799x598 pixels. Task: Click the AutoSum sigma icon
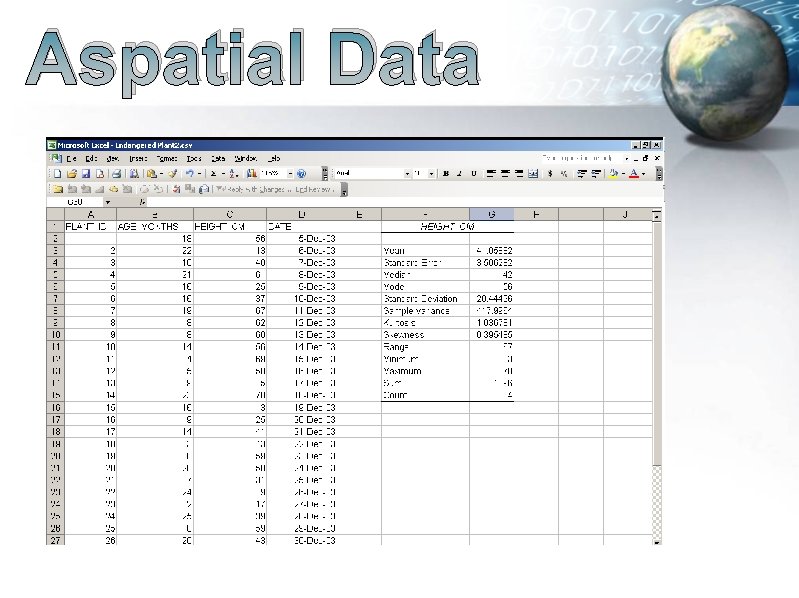tap(214, 174)
